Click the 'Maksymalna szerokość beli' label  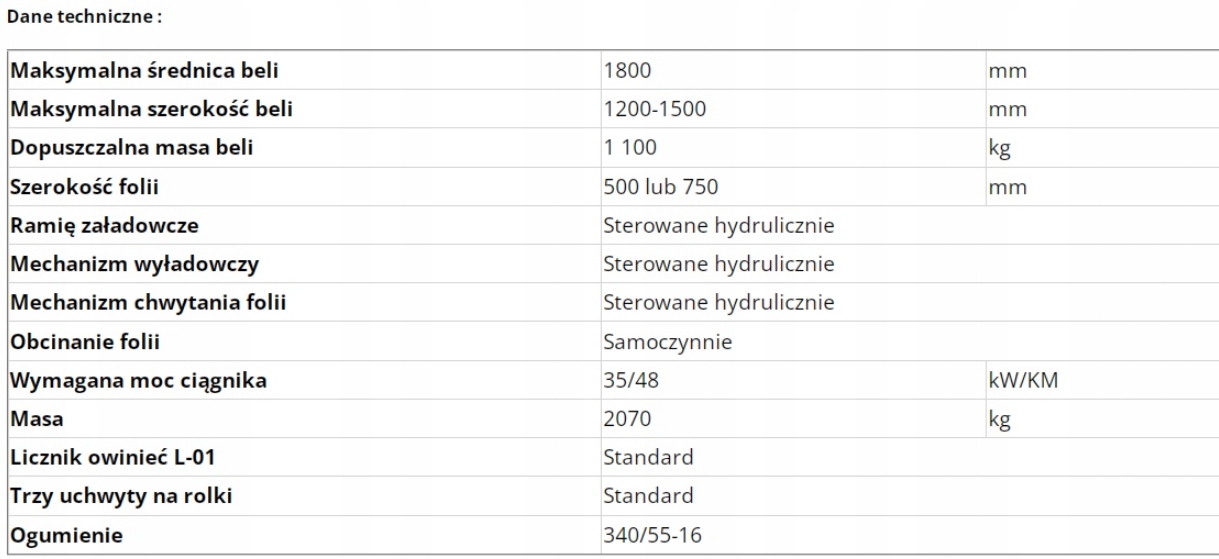[x=151, y=109]
